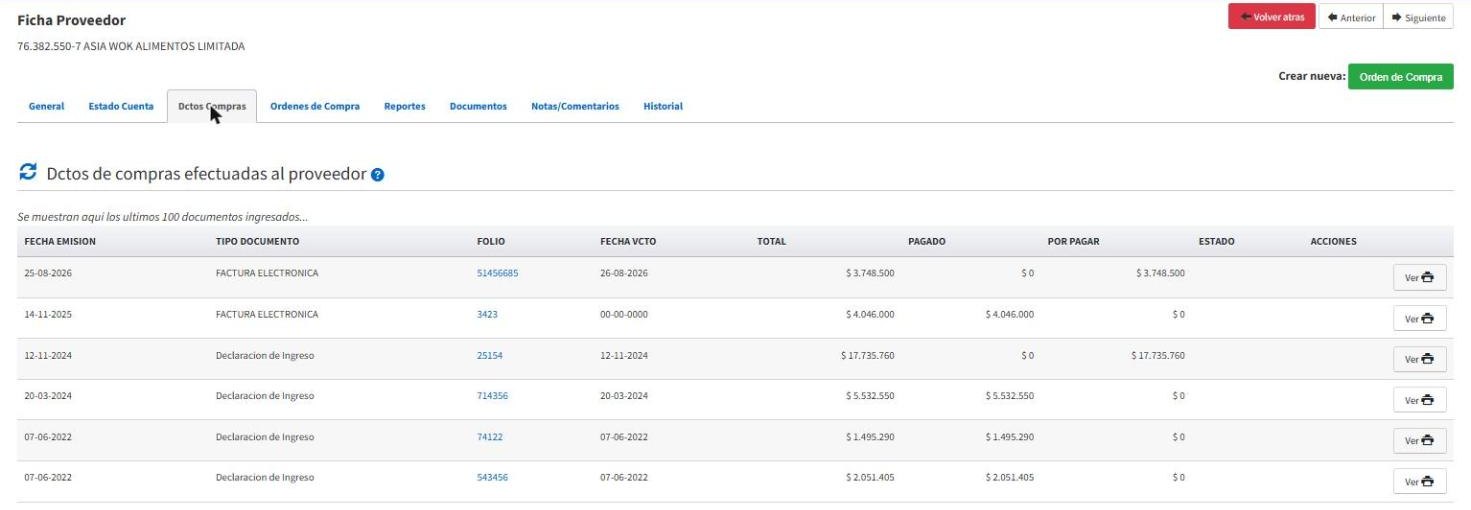
Task: Click total amount $ 17.735.760
Action: (x=867, y=355)
